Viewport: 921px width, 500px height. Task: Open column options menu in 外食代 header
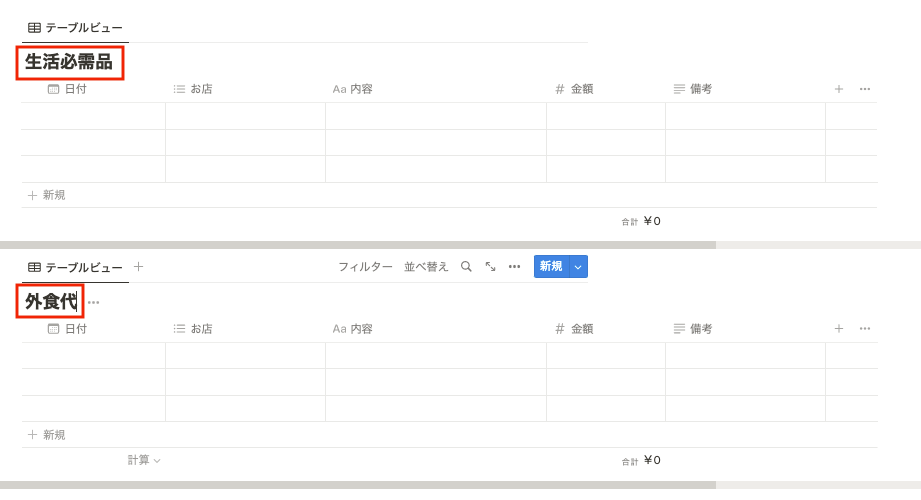click(x=864, y=329)
